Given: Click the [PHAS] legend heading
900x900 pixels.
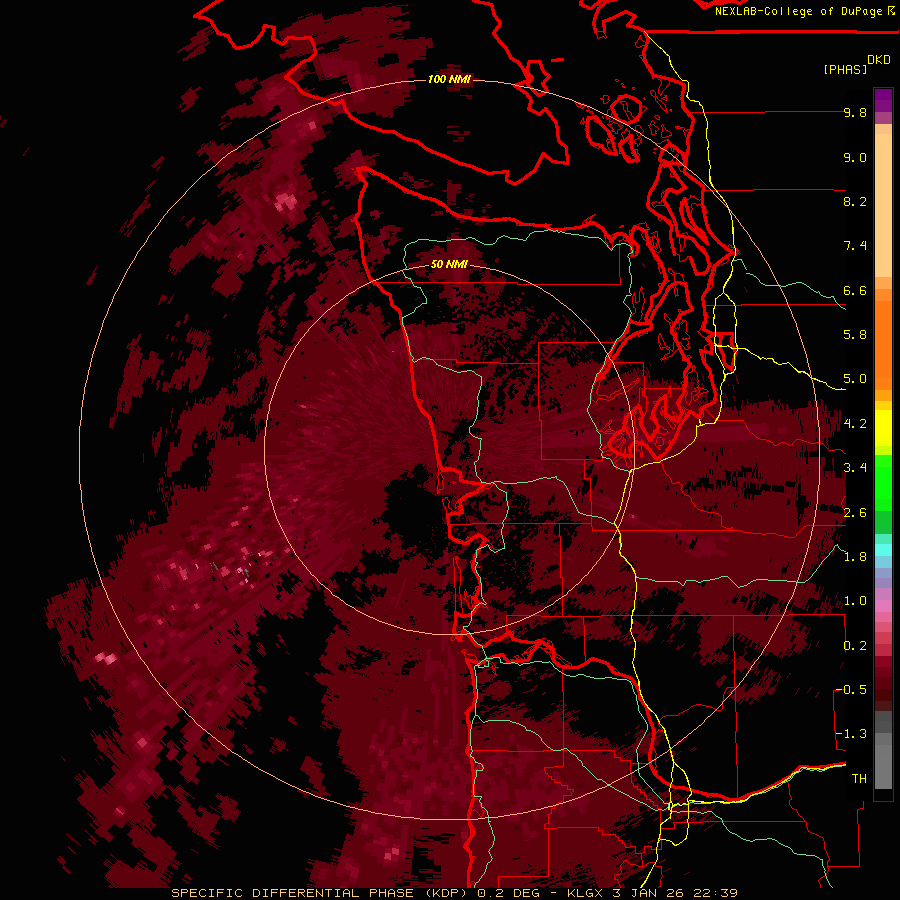Looking at the screenshot, I should tap(845, 69).
